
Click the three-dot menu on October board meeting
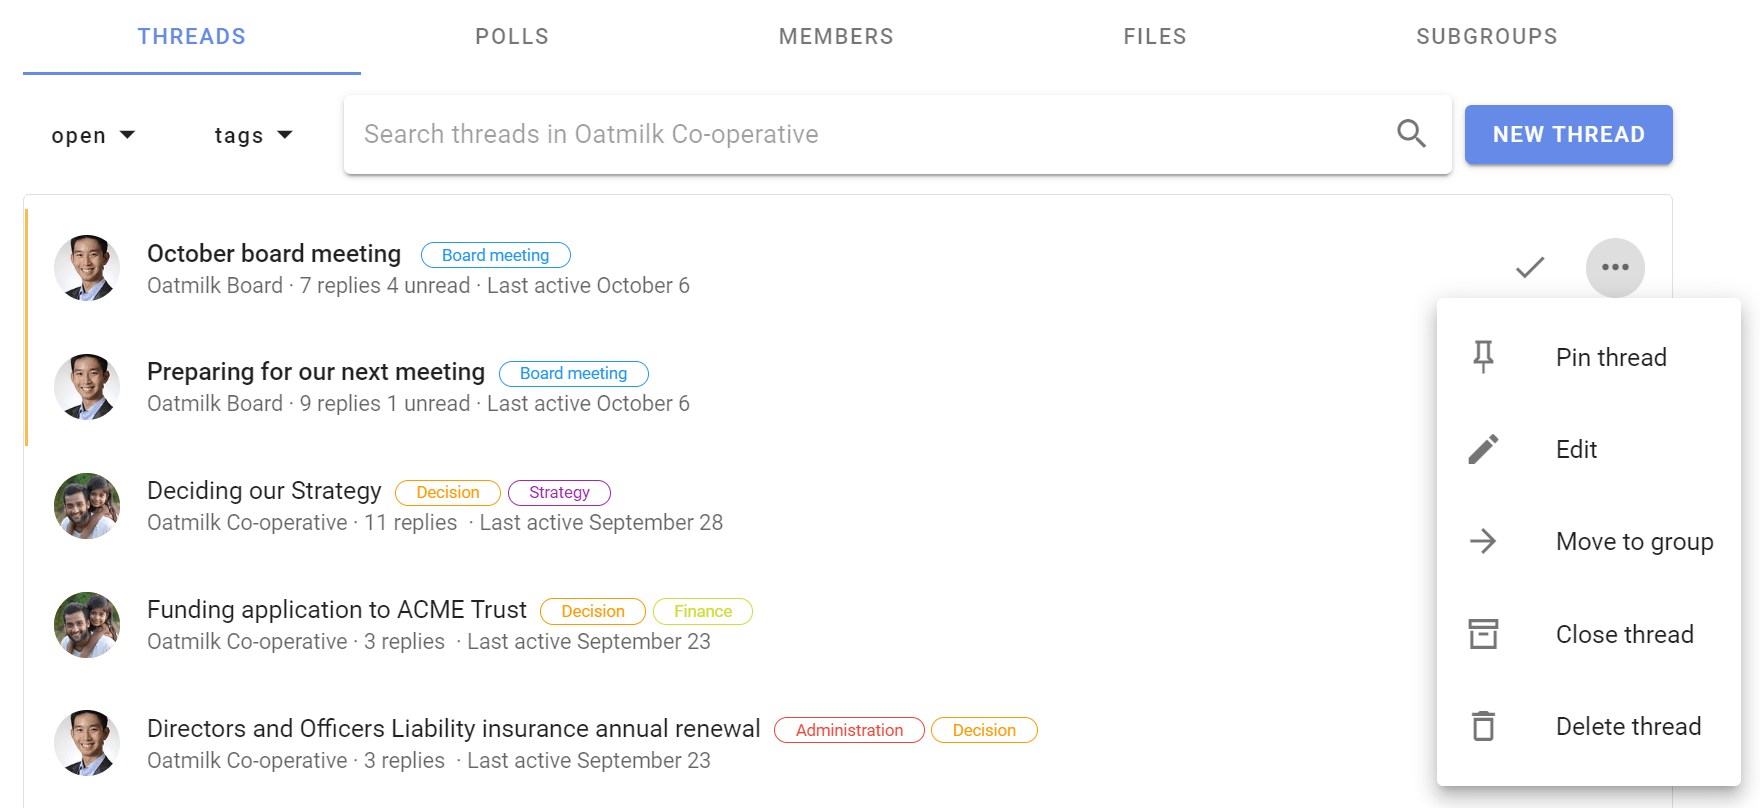(x=1615, y=267)
